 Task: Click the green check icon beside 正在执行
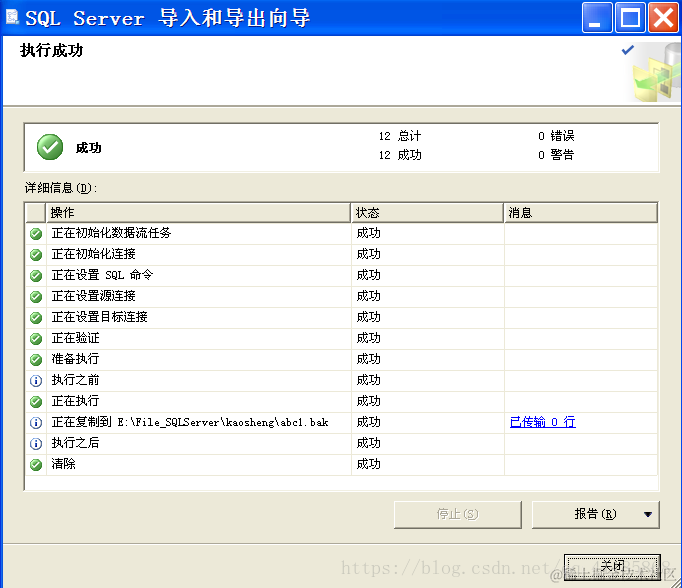(36, 401)
